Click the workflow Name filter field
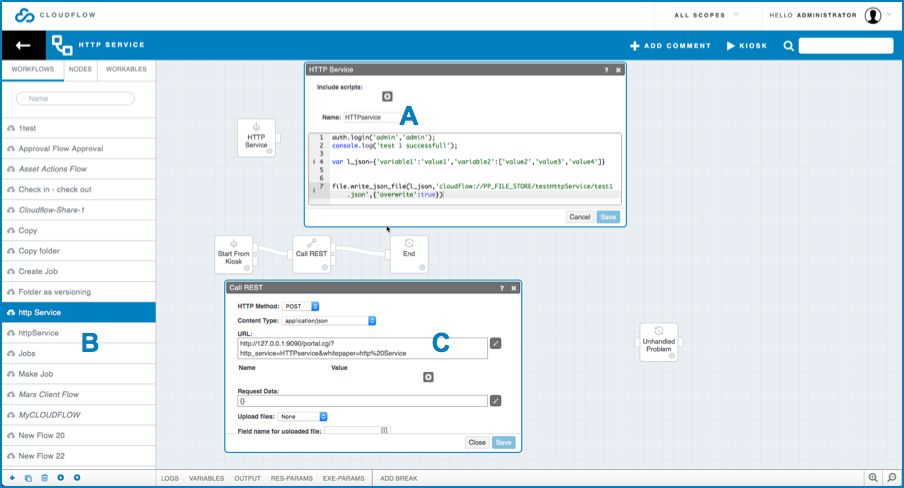 [76, 99]
